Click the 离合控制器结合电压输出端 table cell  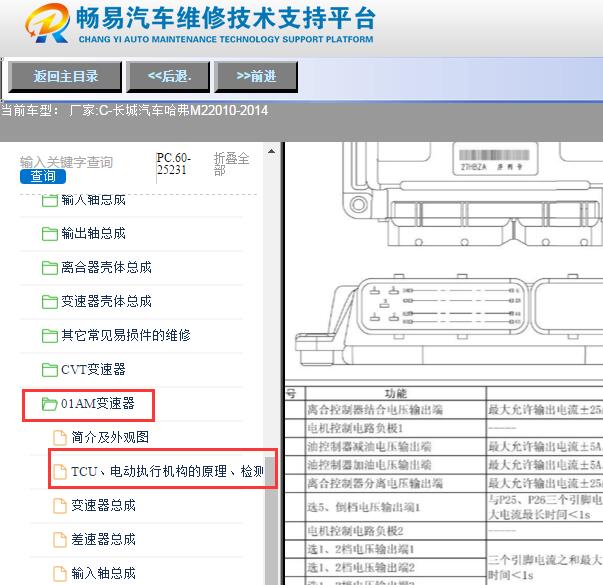tap(396, 410)
